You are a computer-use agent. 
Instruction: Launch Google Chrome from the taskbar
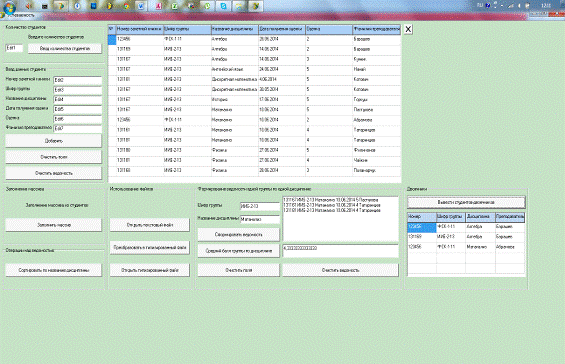click(126, 6)
